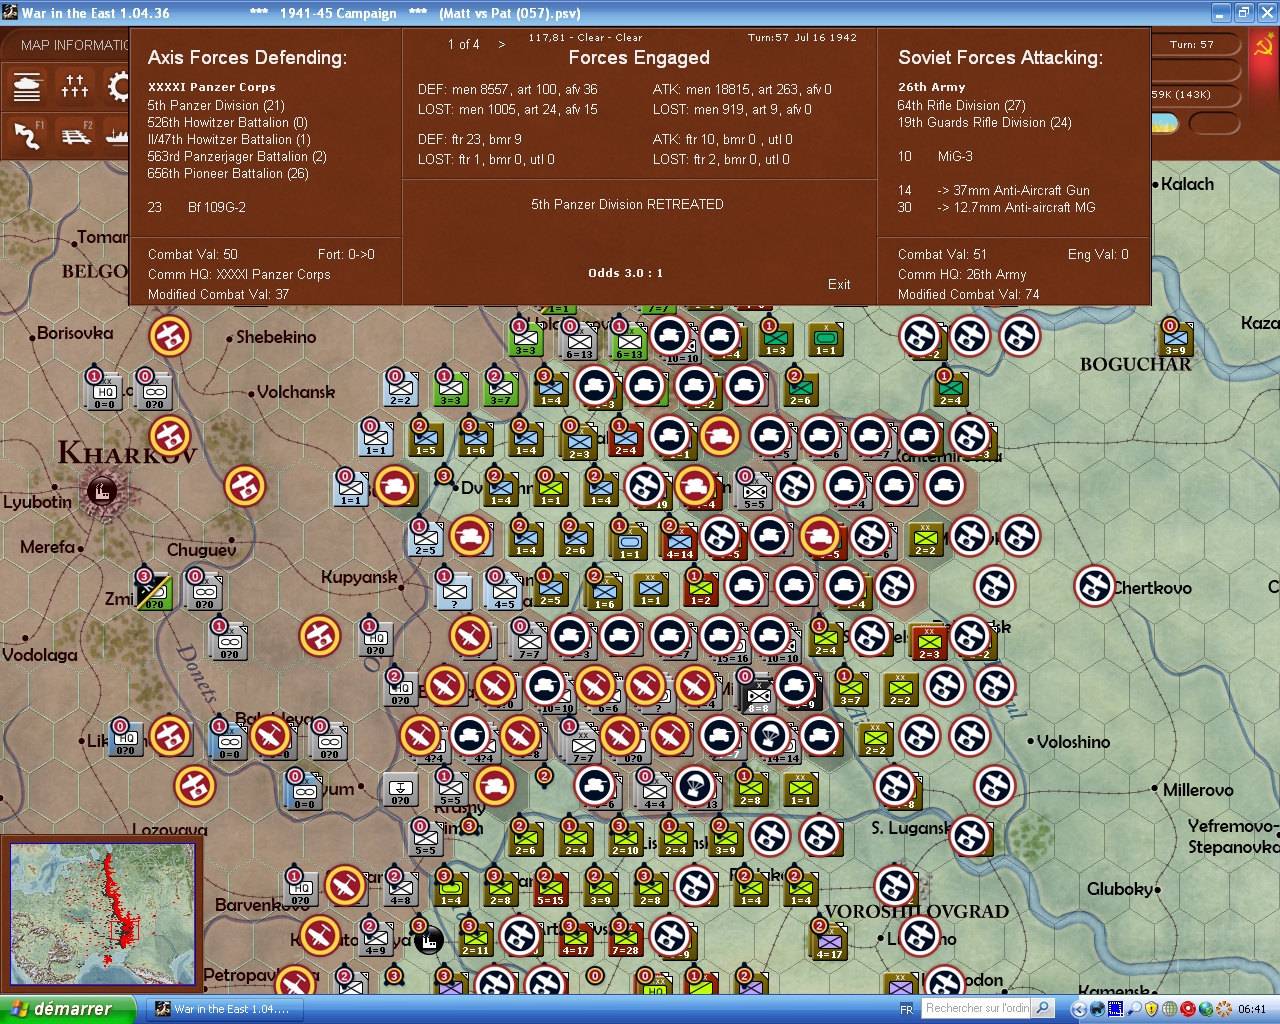Click 64th Rifle Division (27) entry
Viewport: 1280px width, 1024px height.
tap(962, 105)
